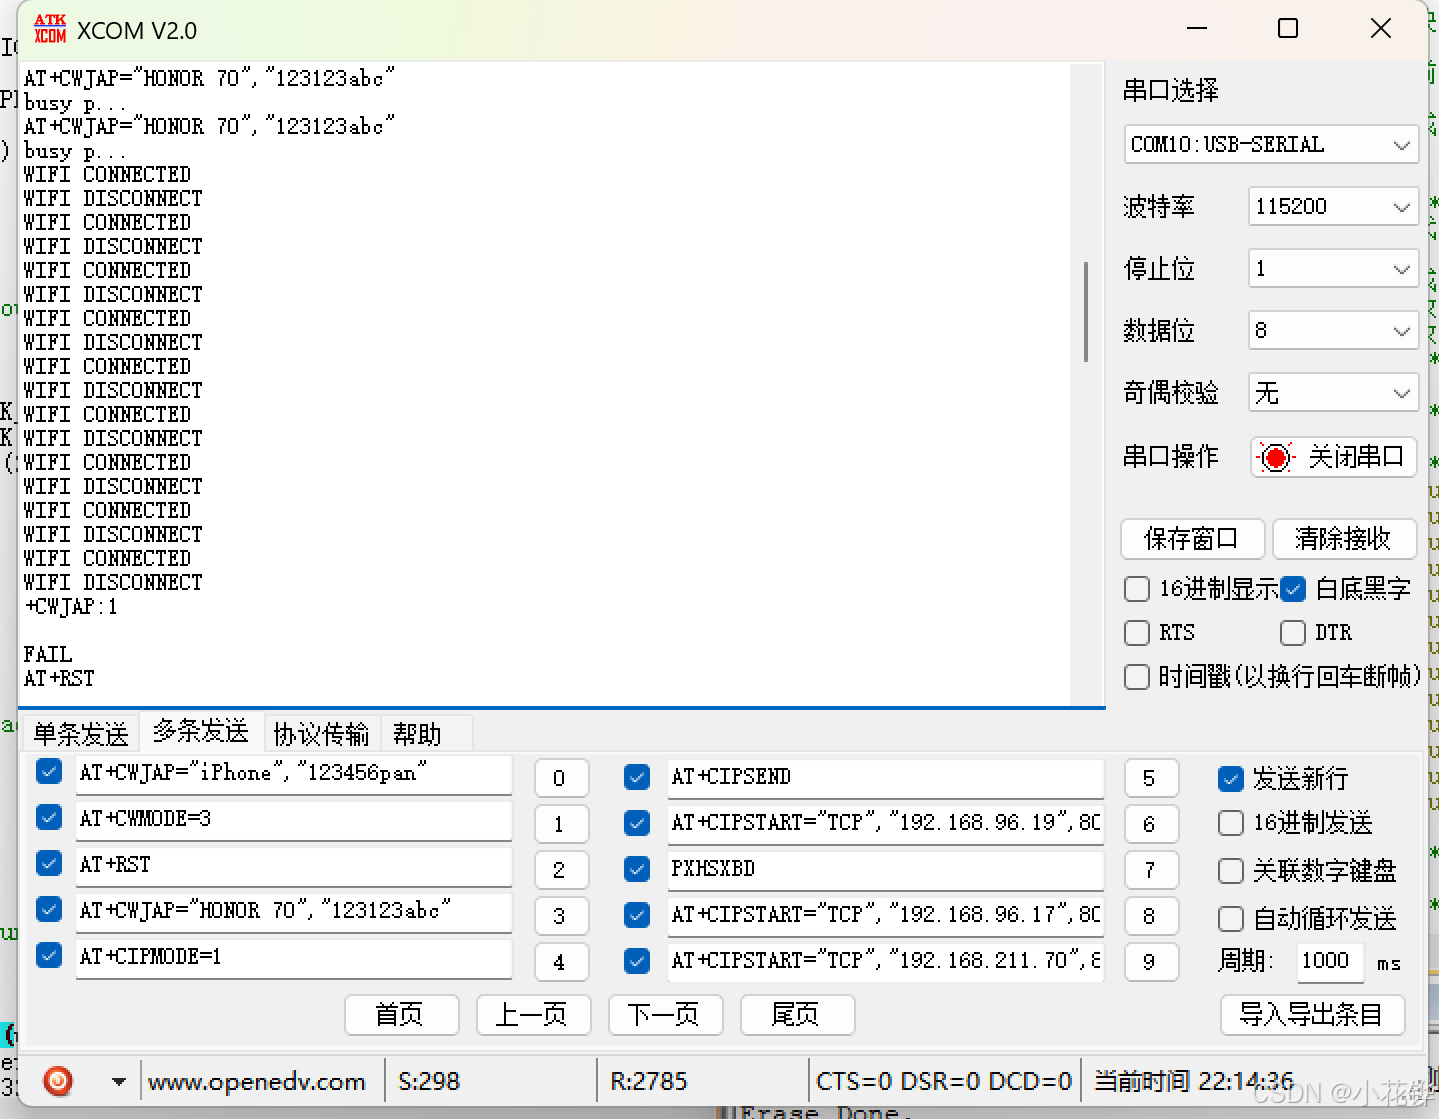The image size is (1439, 1119).
Task: Click the 导入导出条目 button
Action: [x=1313, y=1015]
